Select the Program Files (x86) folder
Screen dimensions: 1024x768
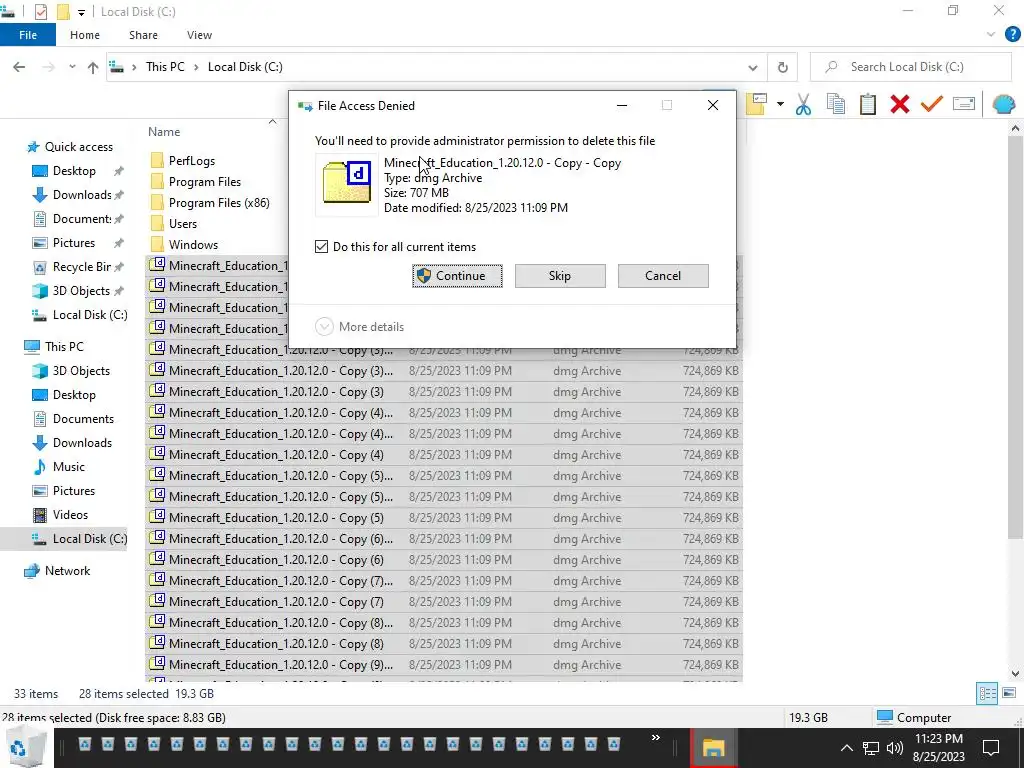219,202
